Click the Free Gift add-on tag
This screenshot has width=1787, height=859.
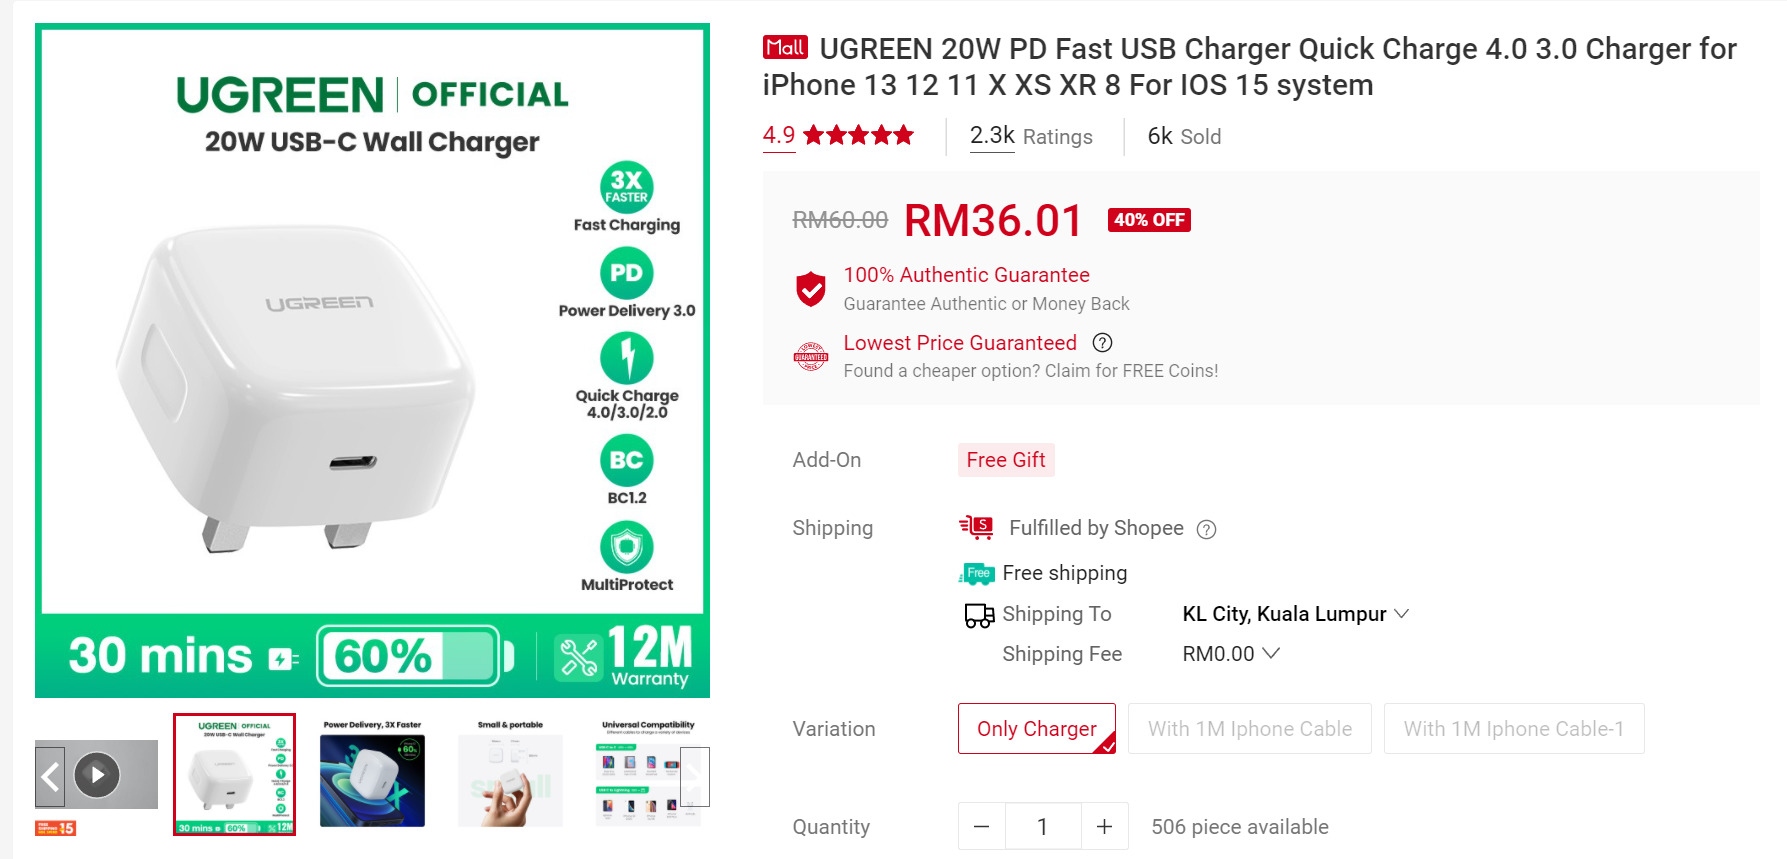[x=1006, y=460]
